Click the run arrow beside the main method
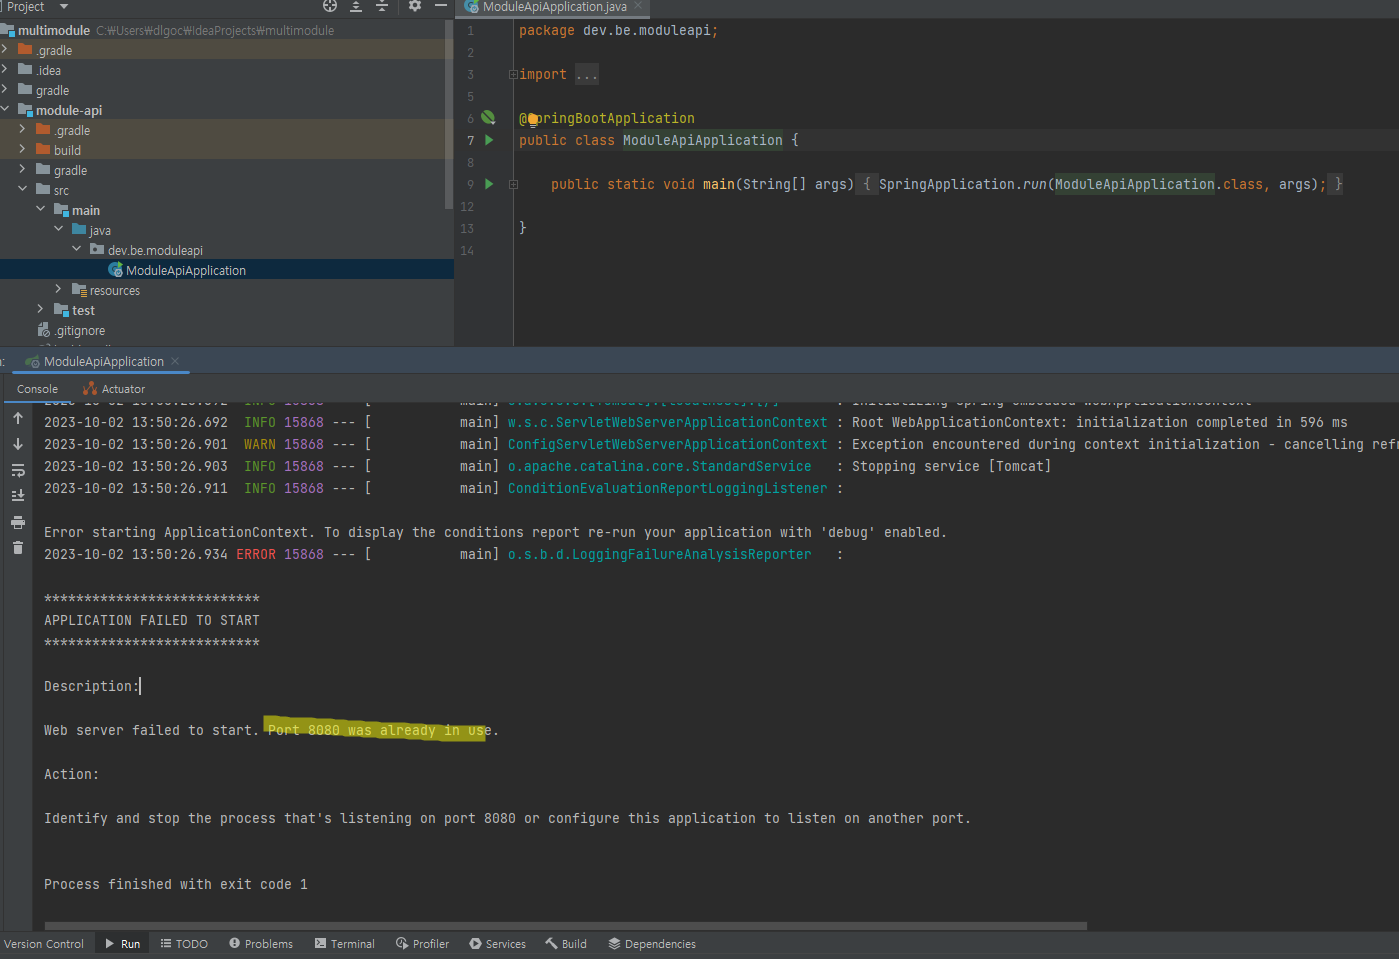This screenshot has width=1399, height=959. point(489,184)
